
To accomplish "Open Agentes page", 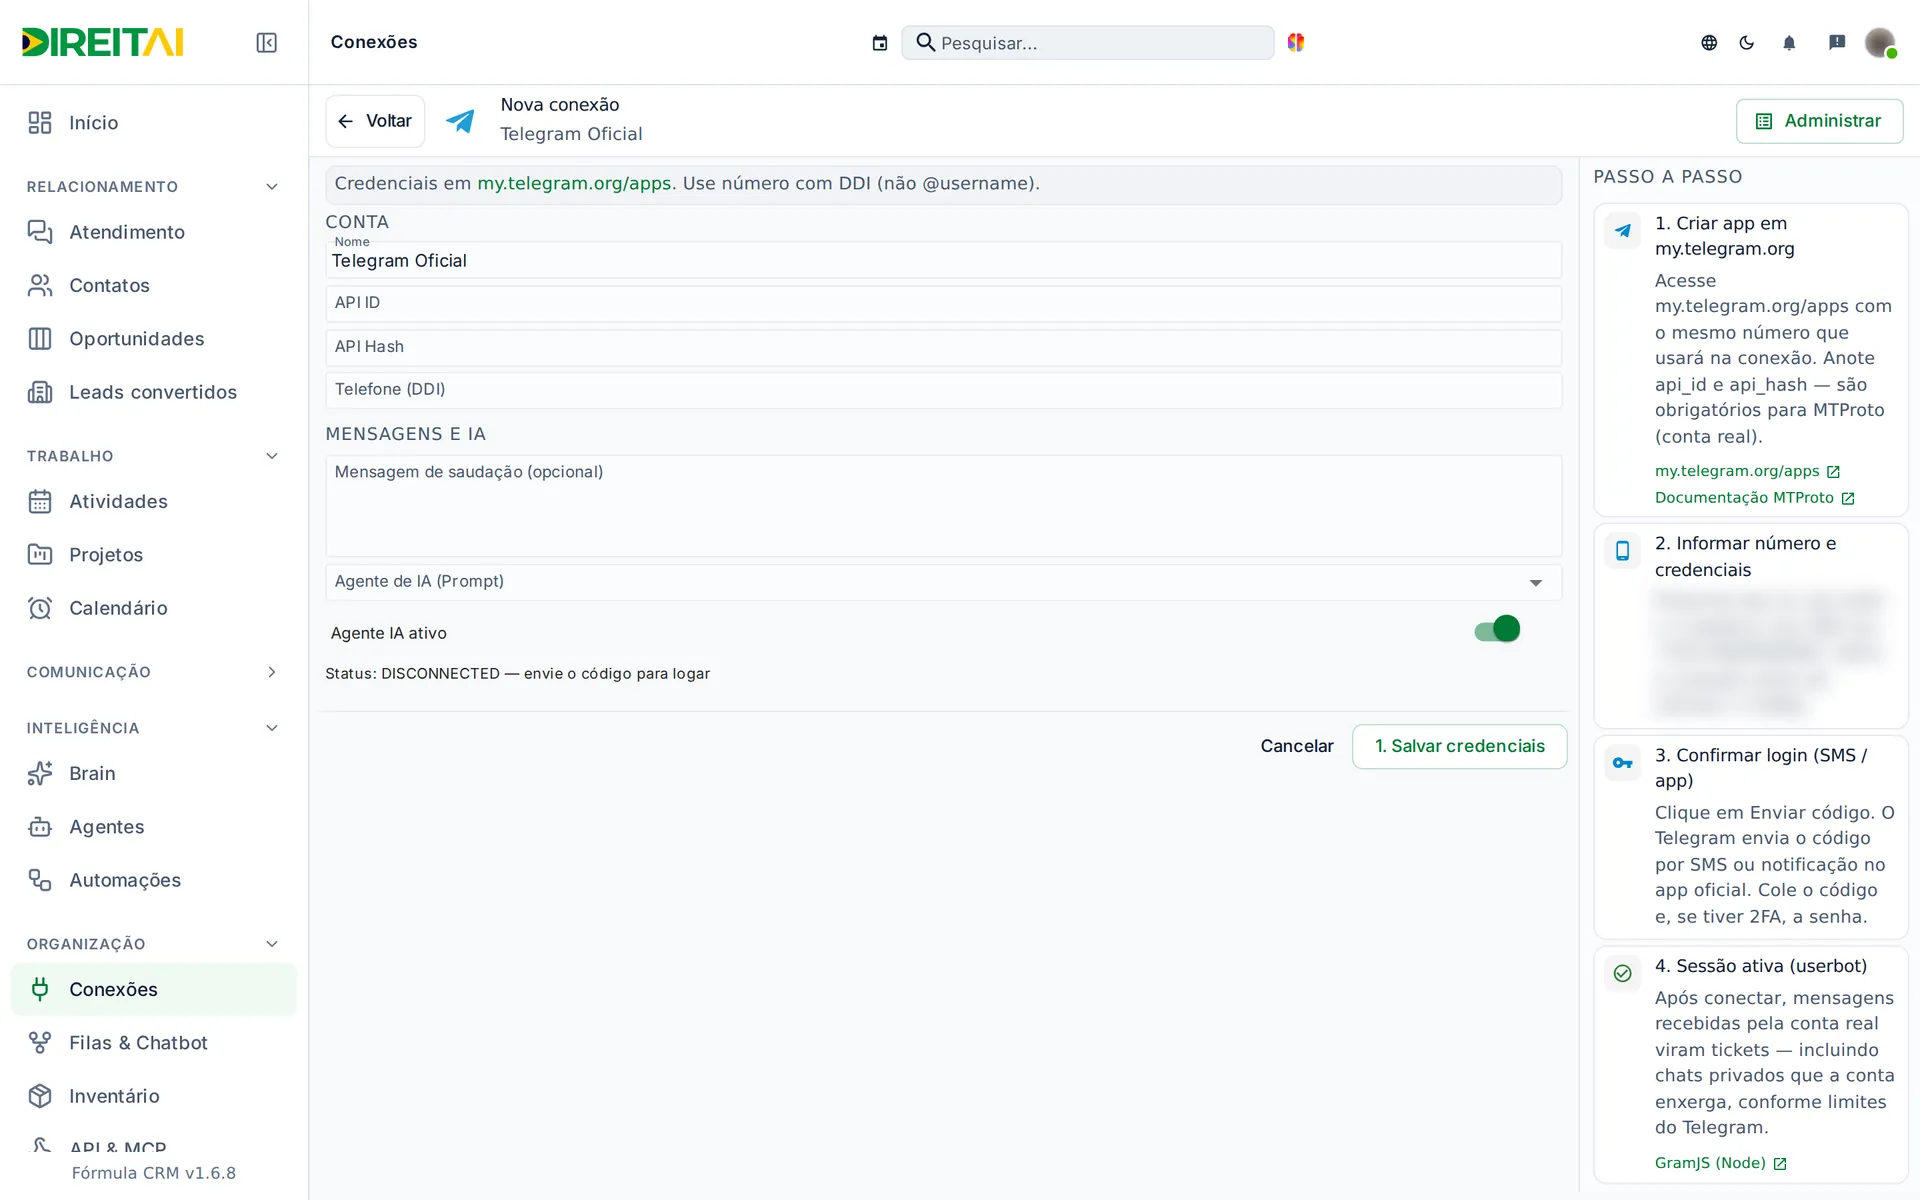I will pyautogui.click(x=154, y=827).
